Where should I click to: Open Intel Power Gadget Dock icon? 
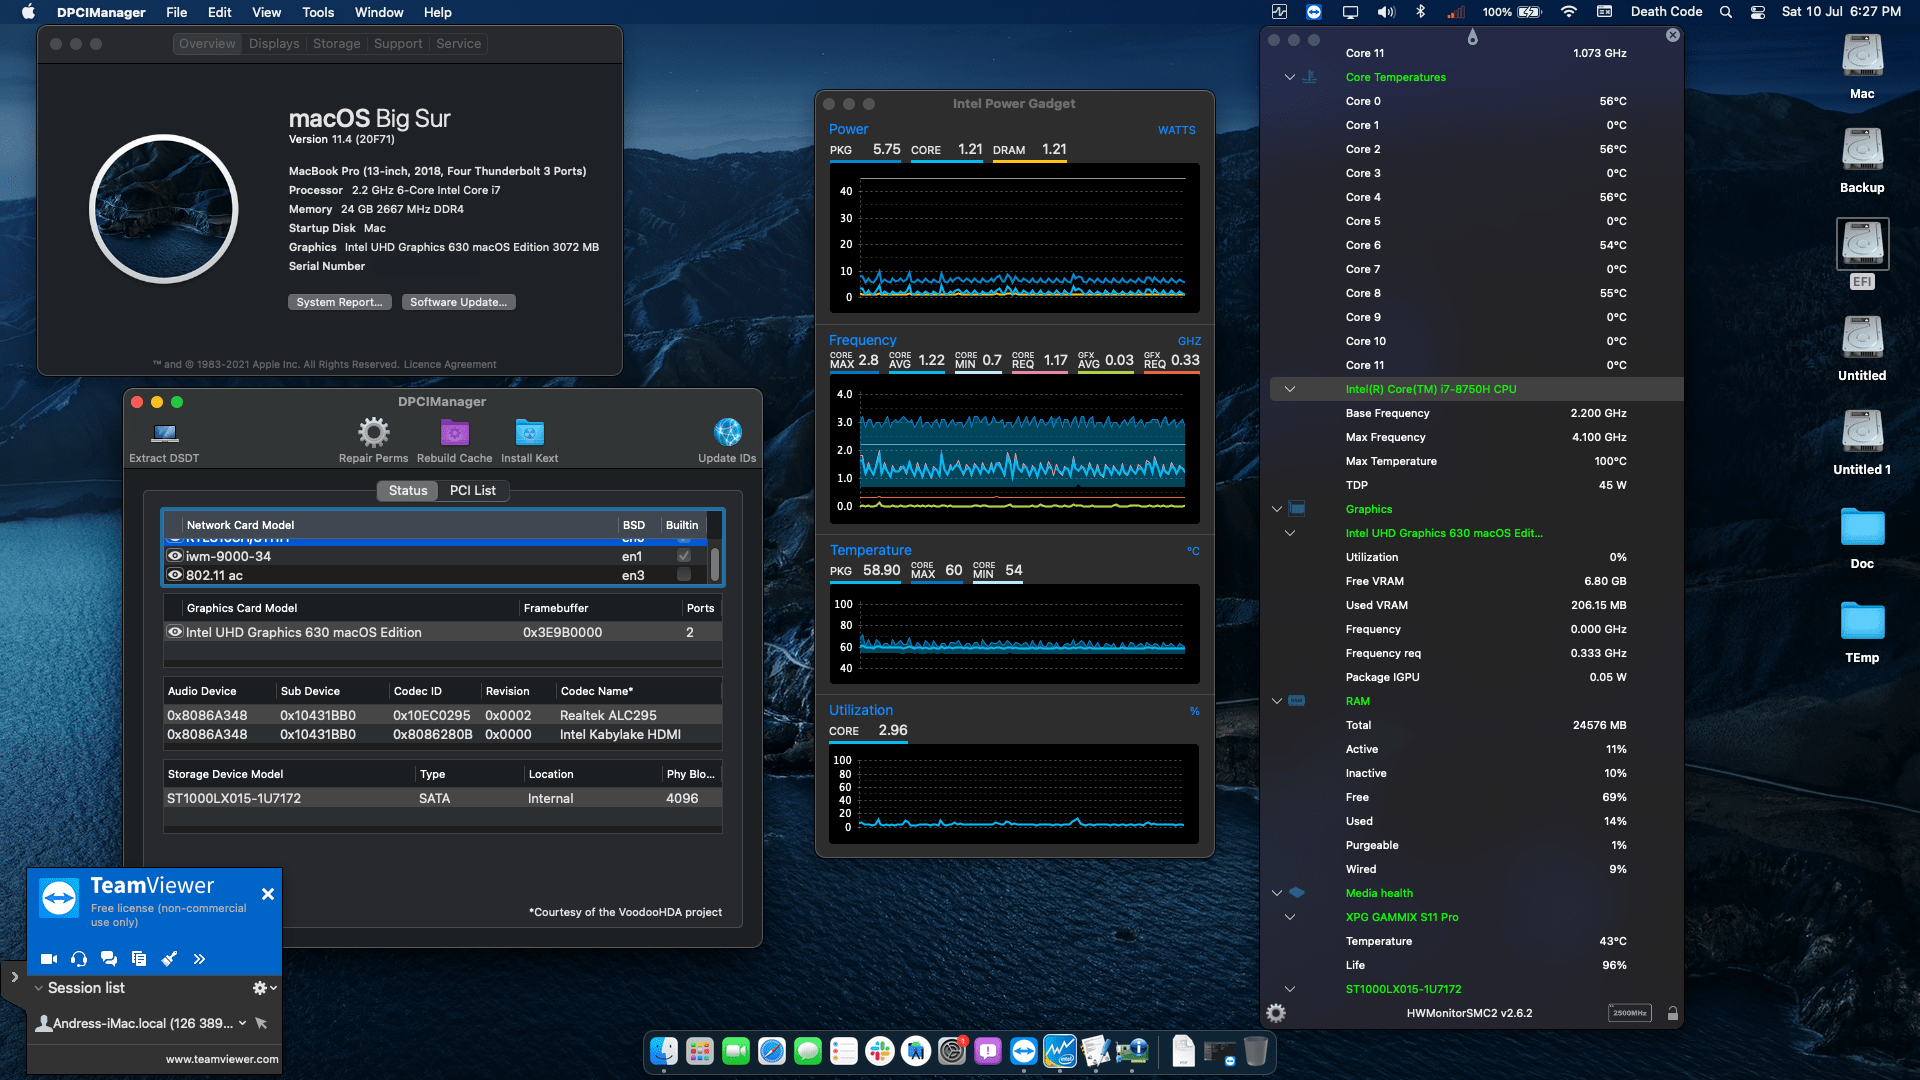coord(1060,1051)
